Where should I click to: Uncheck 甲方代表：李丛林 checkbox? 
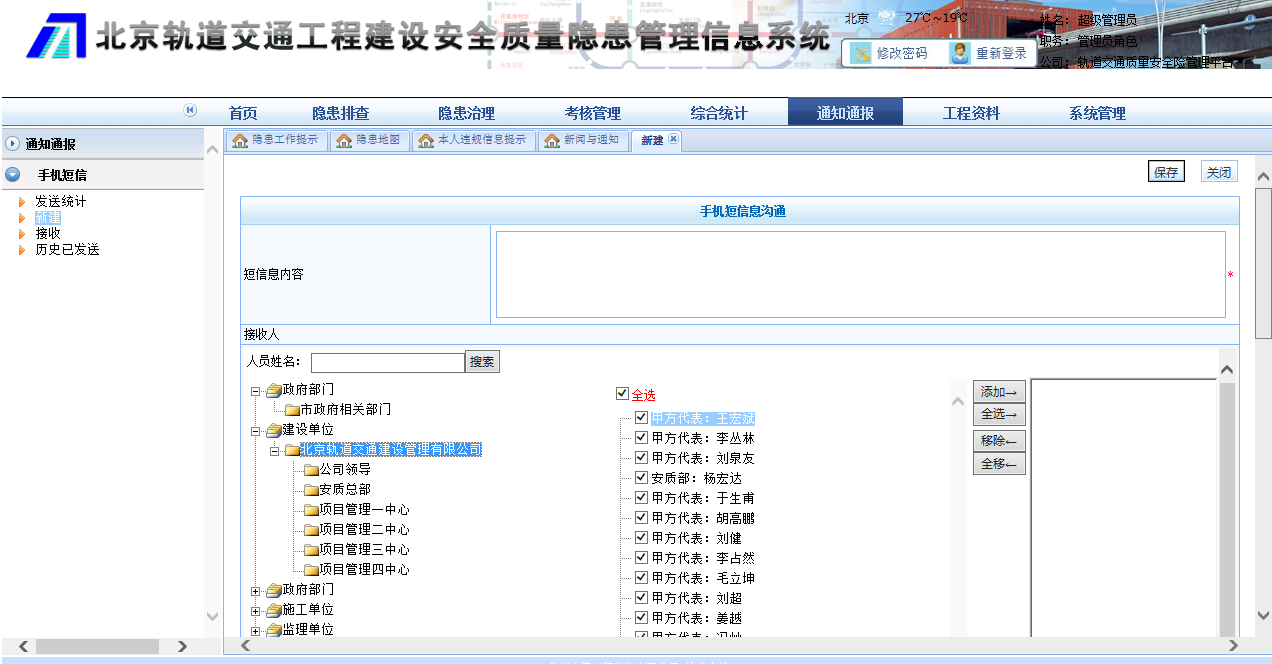tap(642, 438)
